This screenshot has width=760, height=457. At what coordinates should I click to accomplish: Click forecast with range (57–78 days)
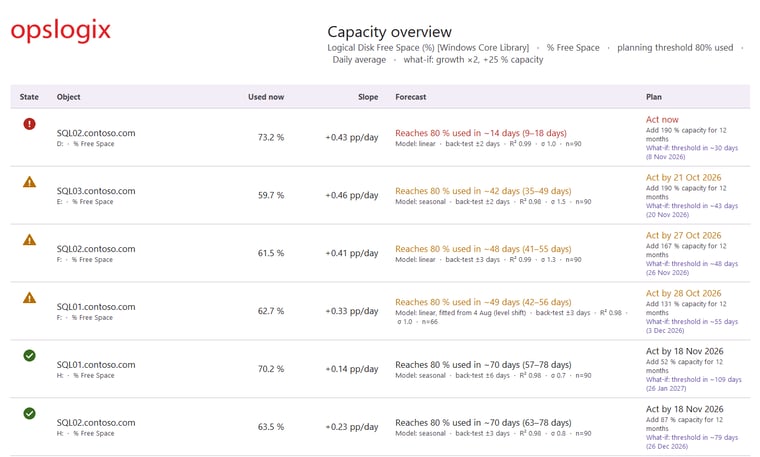(483, 364)
